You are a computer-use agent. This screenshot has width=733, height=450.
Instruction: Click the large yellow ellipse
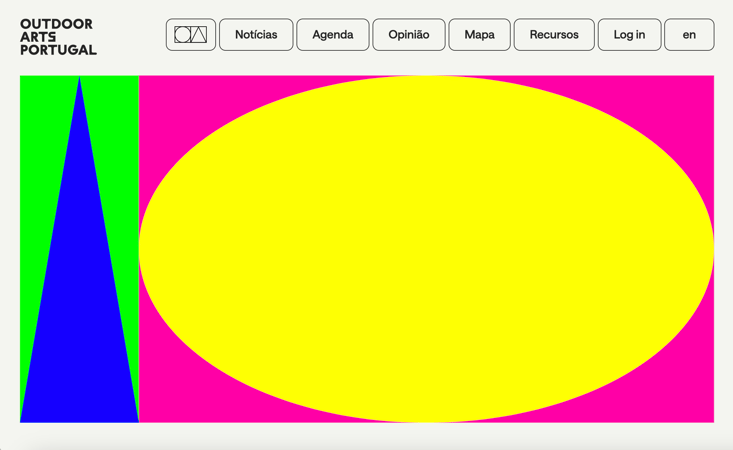point(426,249)
